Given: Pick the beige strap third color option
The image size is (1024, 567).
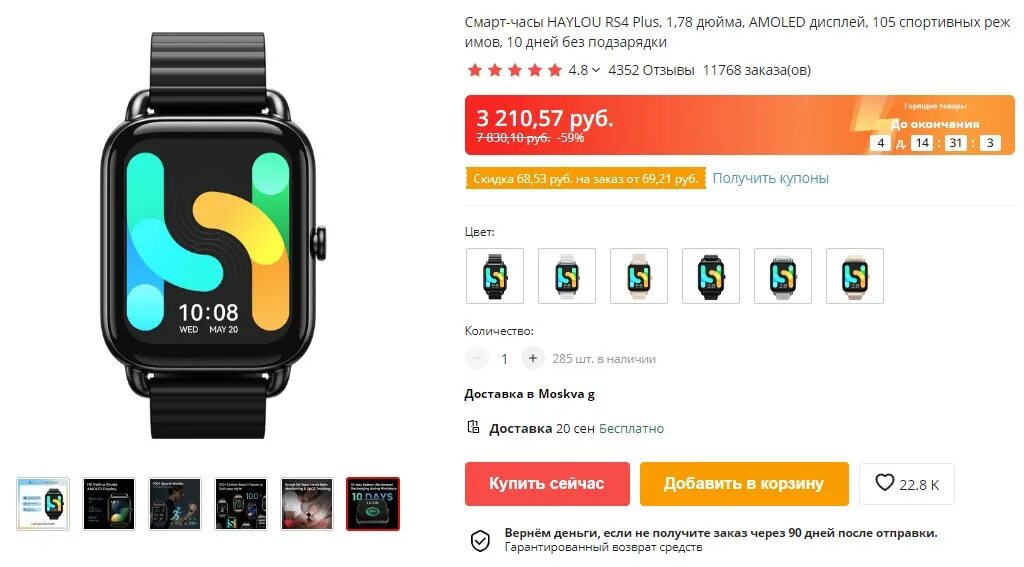Looking at the screenshot, I should pos(639,276).
